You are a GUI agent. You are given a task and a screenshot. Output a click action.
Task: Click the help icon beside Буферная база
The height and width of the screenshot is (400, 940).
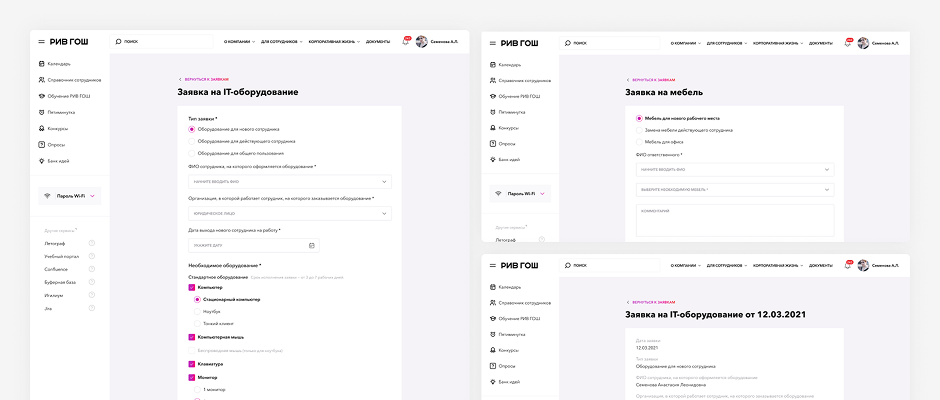pos(92,282)
